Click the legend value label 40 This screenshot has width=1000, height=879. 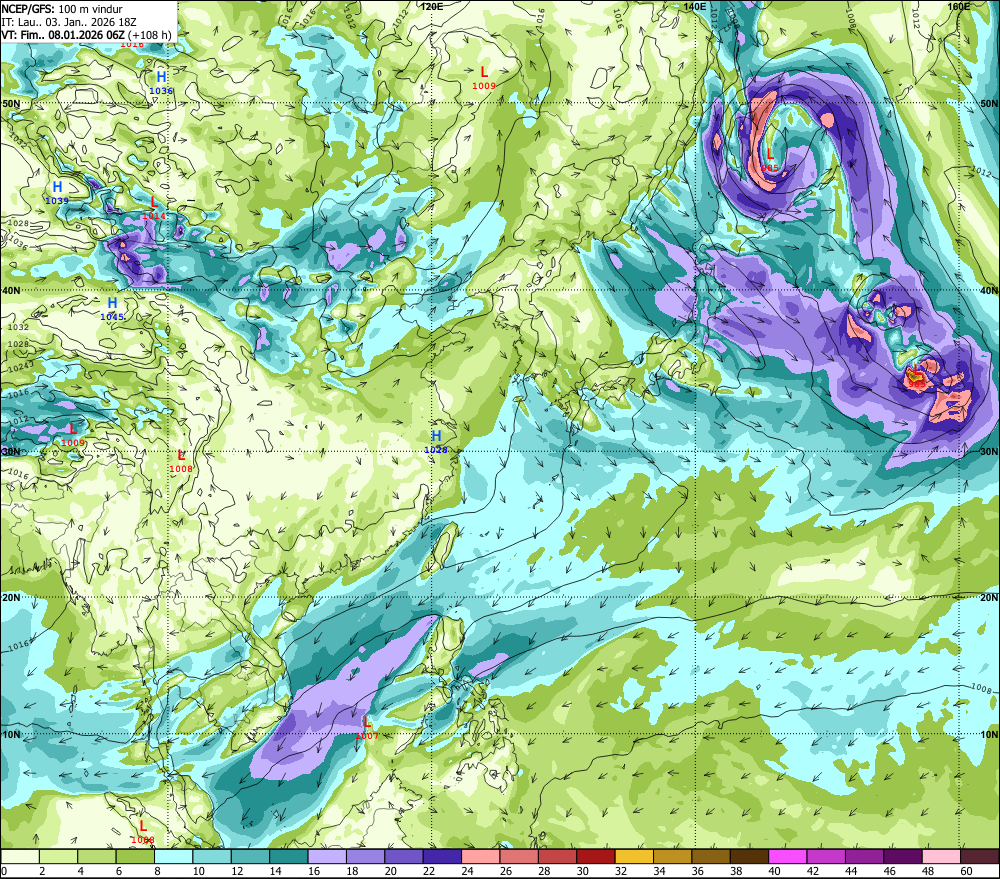[x=775, y=871]
